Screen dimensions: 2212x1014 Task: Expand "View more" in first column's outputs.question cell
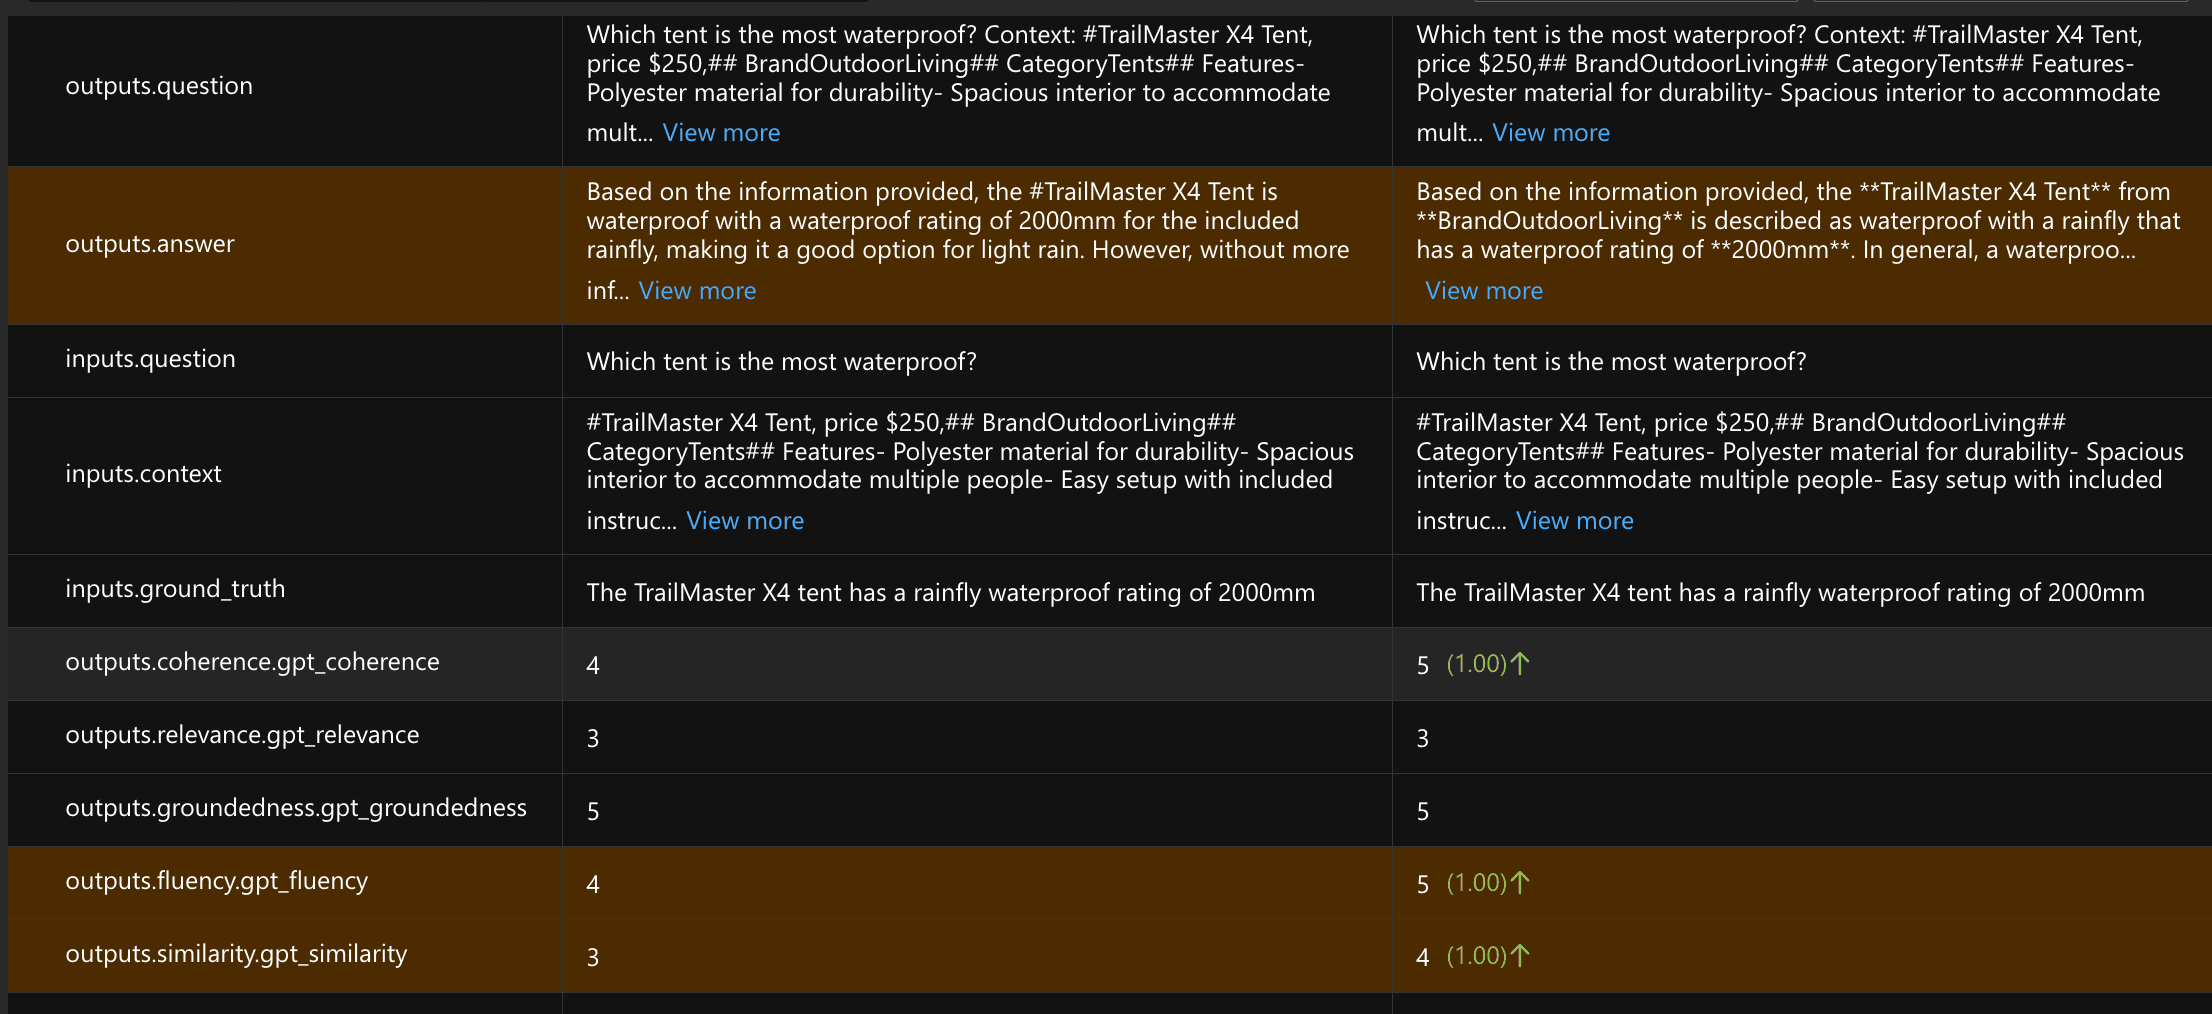click(721, 133)
